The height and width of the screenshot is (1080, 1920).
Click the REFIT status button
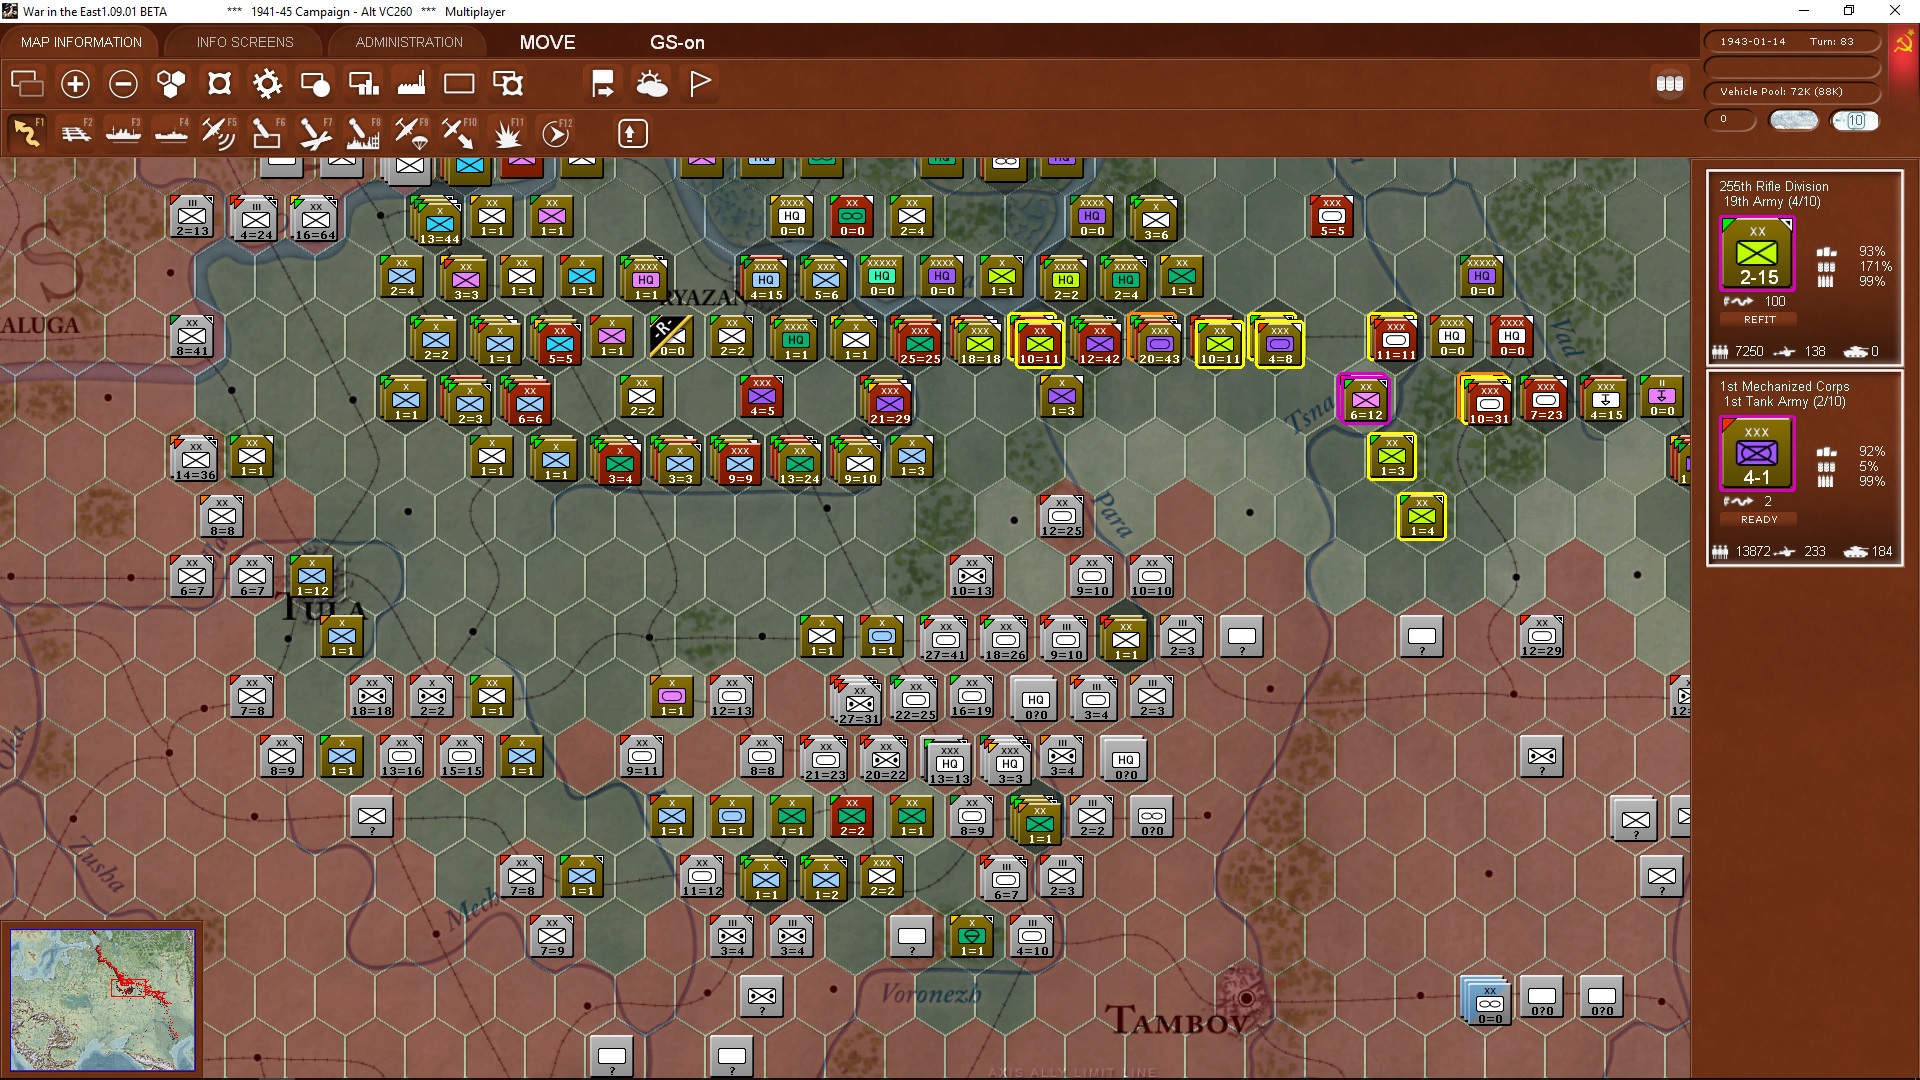pos(1759,320)
